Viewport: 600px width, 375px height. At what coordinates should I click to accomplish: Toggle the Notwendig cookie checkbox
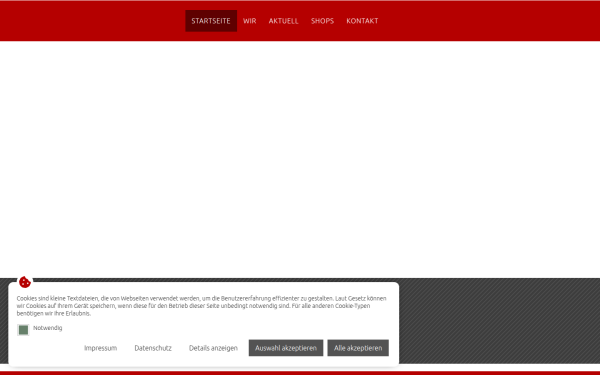(23, 330)
